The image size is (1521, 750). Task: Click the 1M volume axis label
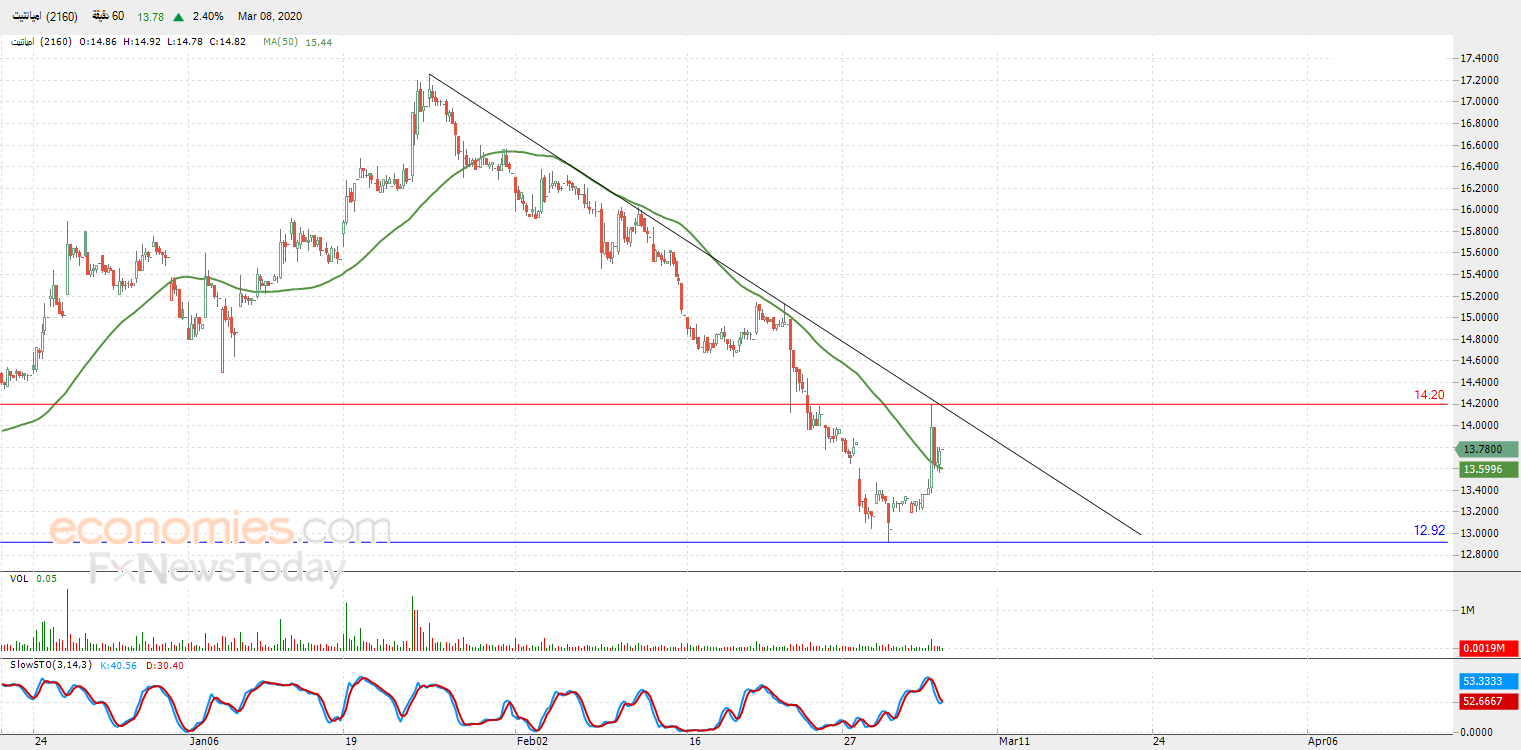coord(1468,610)
